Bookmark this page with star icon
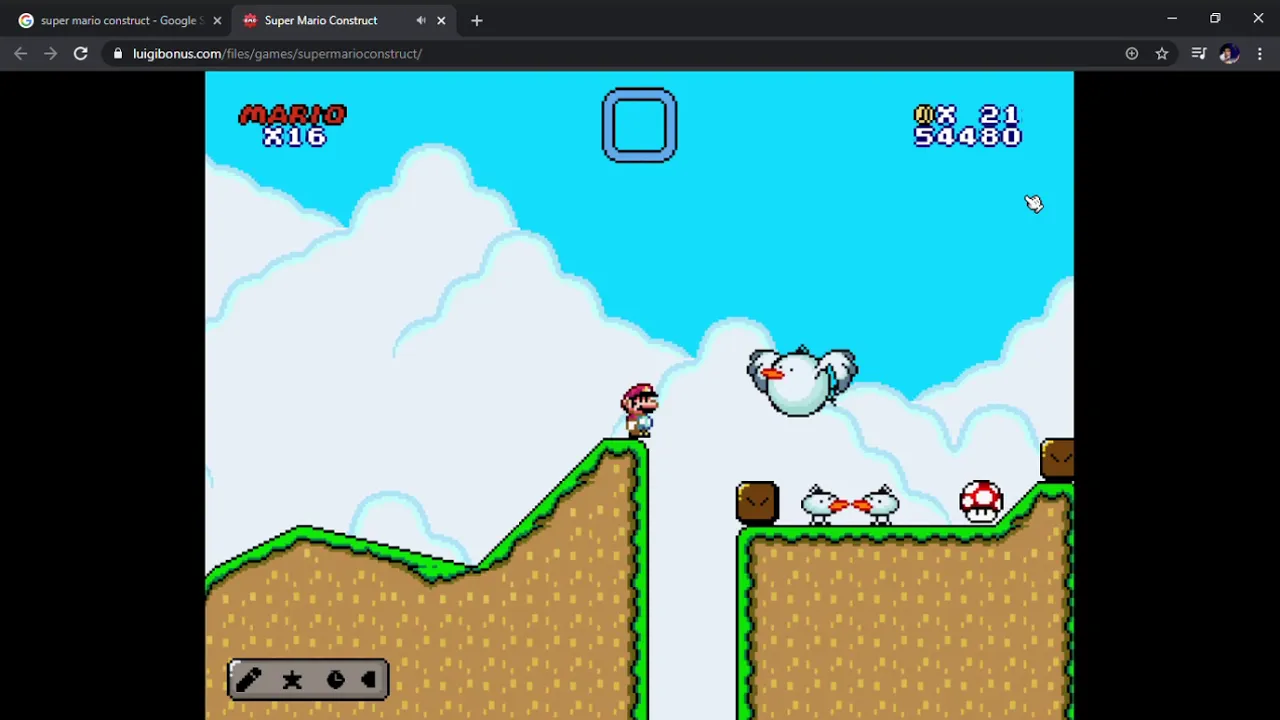Viewport: 1280px width, 720px height. (1162, 54)
